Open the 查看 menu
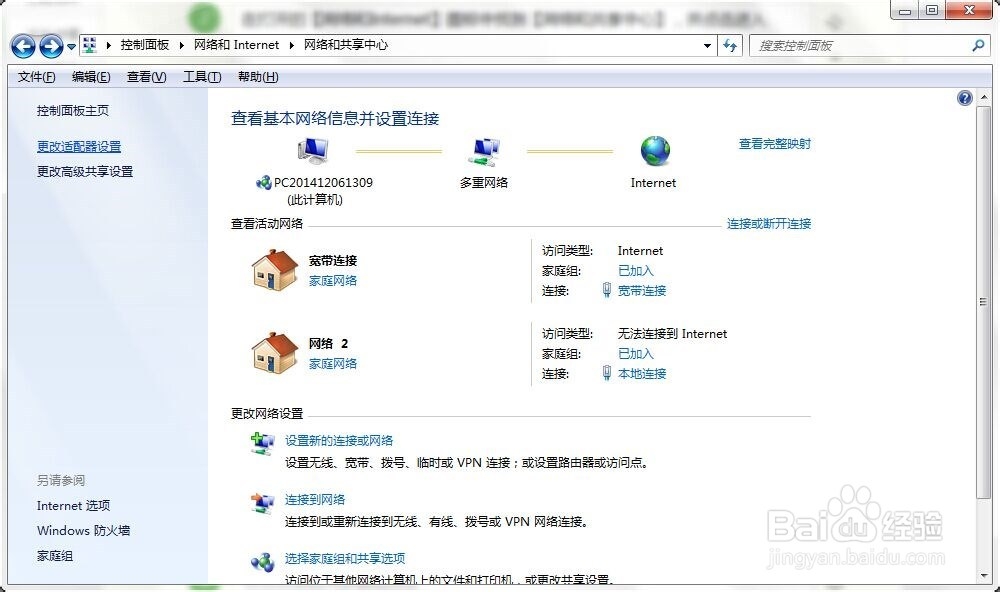The width and height of the screenshot is (1000, 592). 145,76
